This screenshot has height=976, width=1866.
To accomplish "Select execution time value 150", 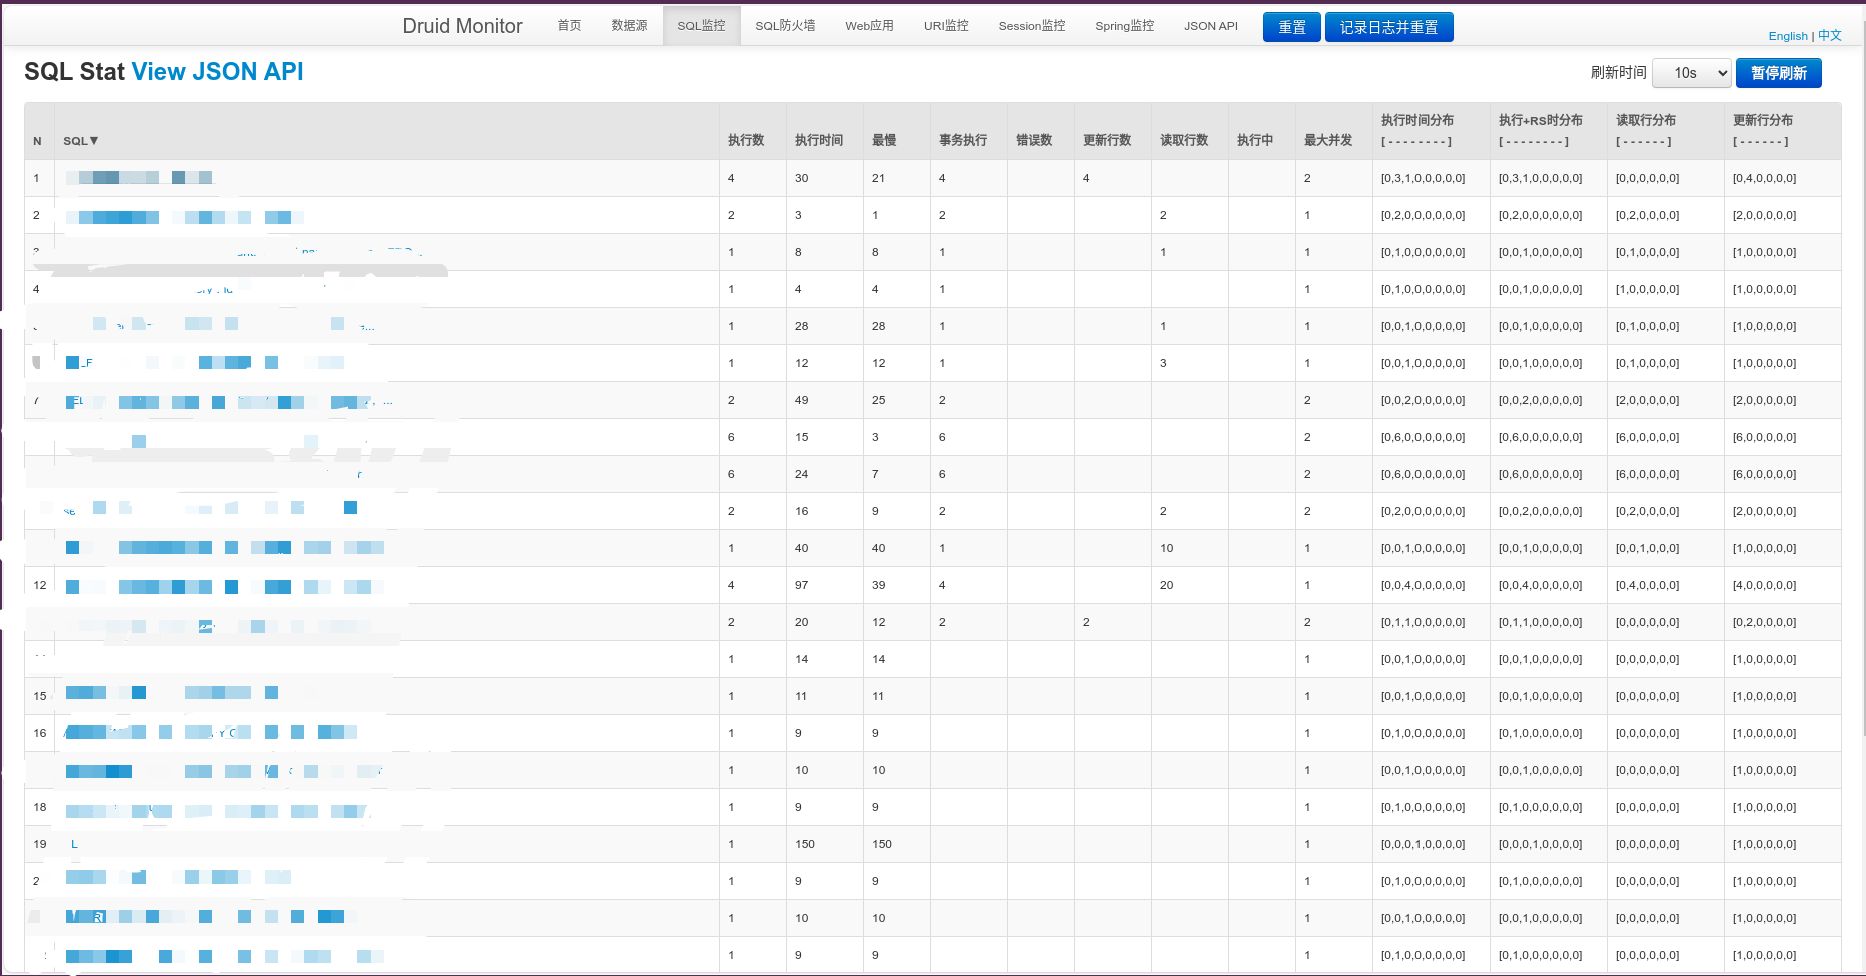I will [x=805, y=844].
